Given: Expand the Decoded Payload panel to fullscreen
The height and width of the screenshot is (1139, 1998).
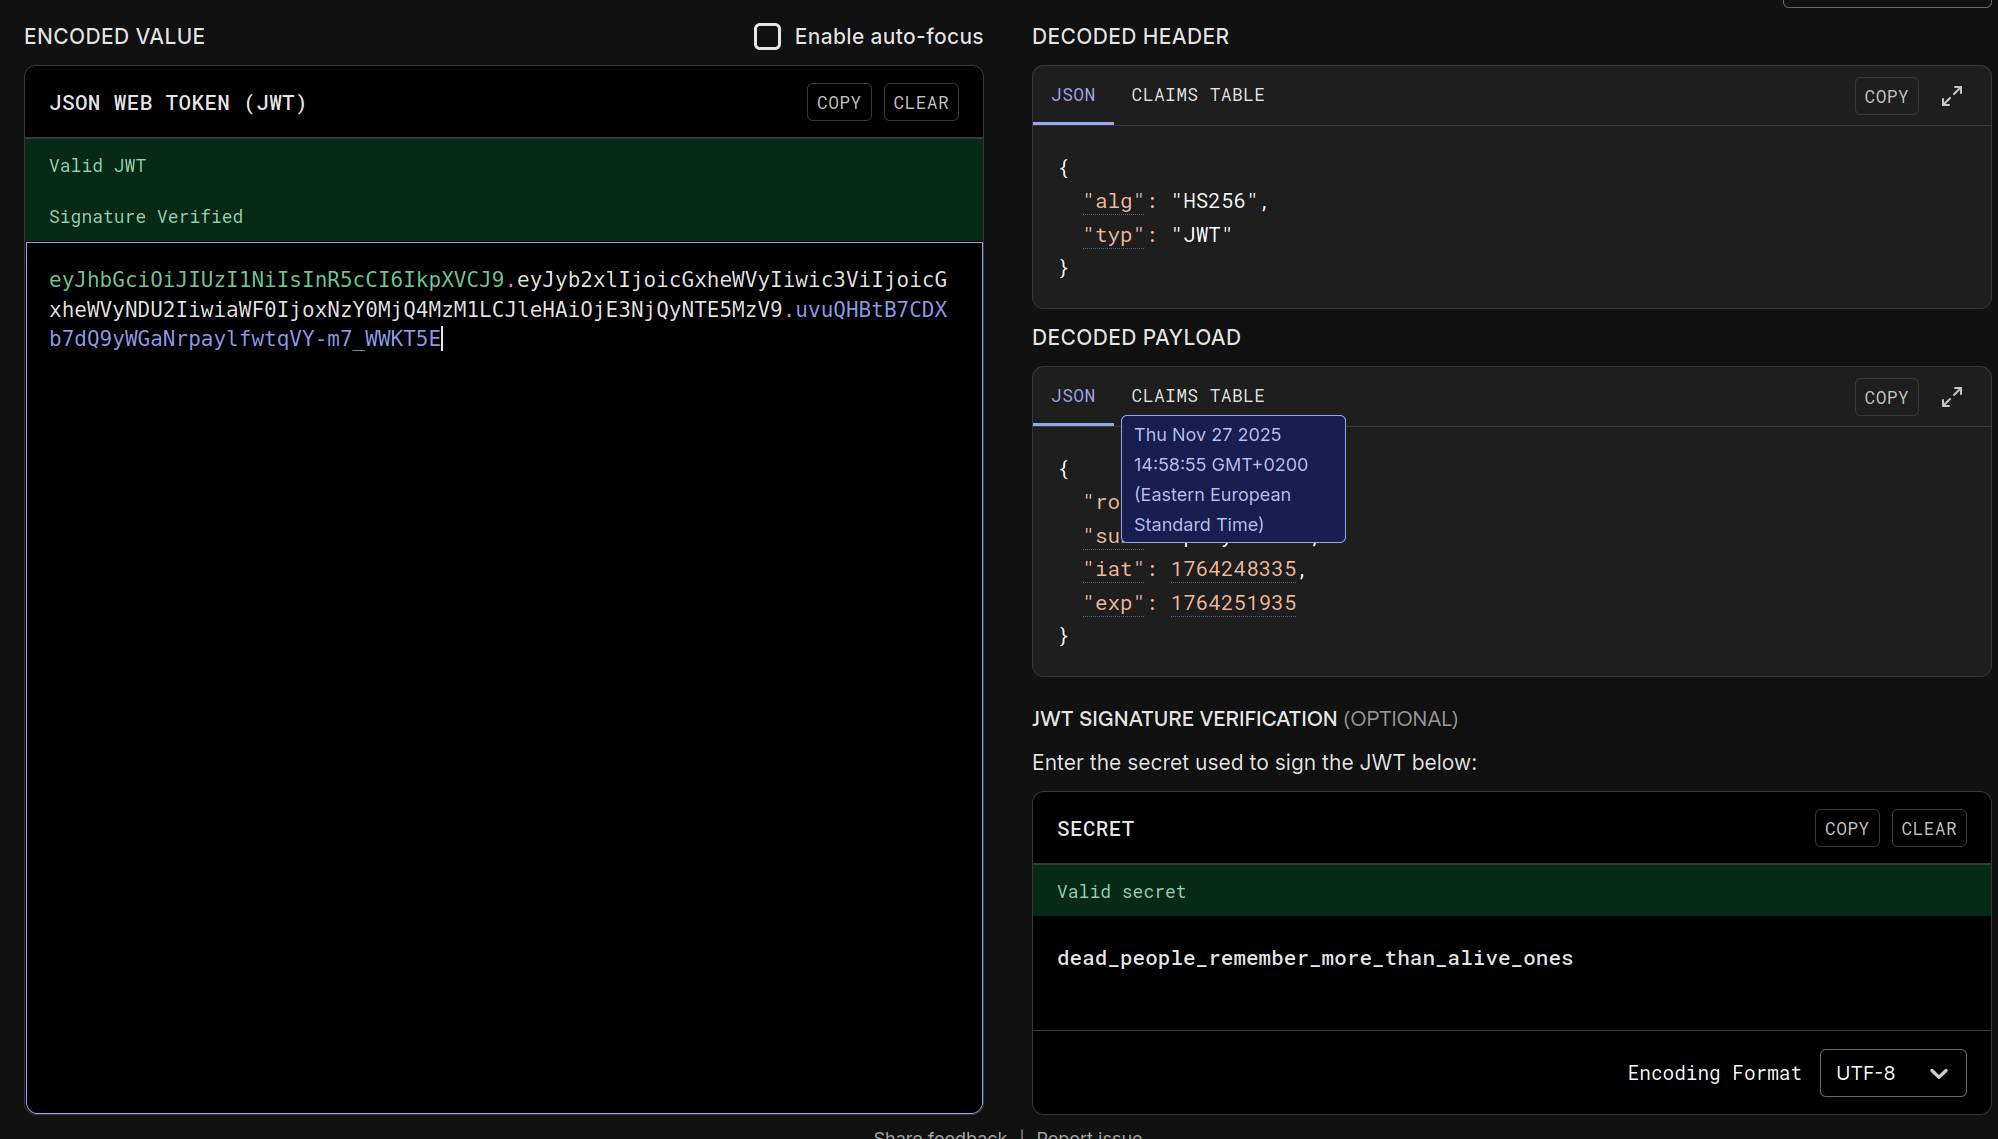Looking at the screenshot, I should [x=1951, y=397].
